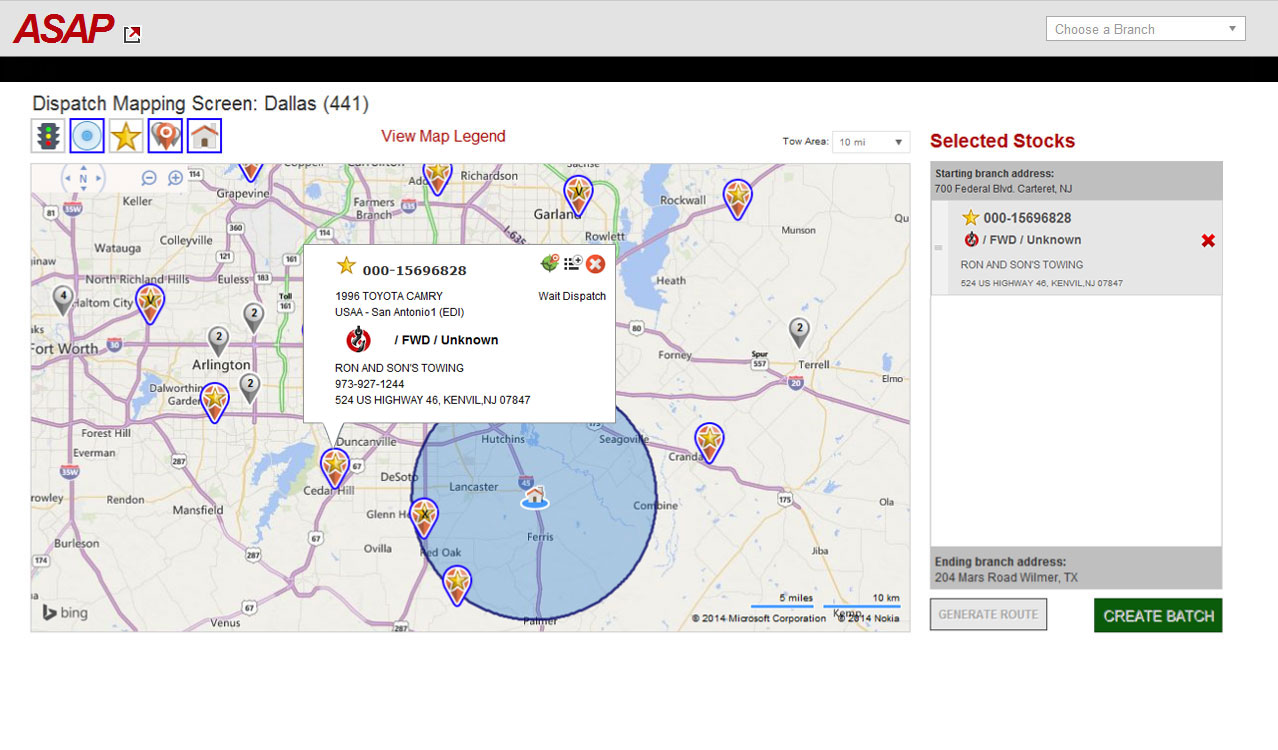Remove stock 000-15696828 from Selected Stocks
Image resolution: width=1278 pixels, height=750 pixels.
point(1208,241)
